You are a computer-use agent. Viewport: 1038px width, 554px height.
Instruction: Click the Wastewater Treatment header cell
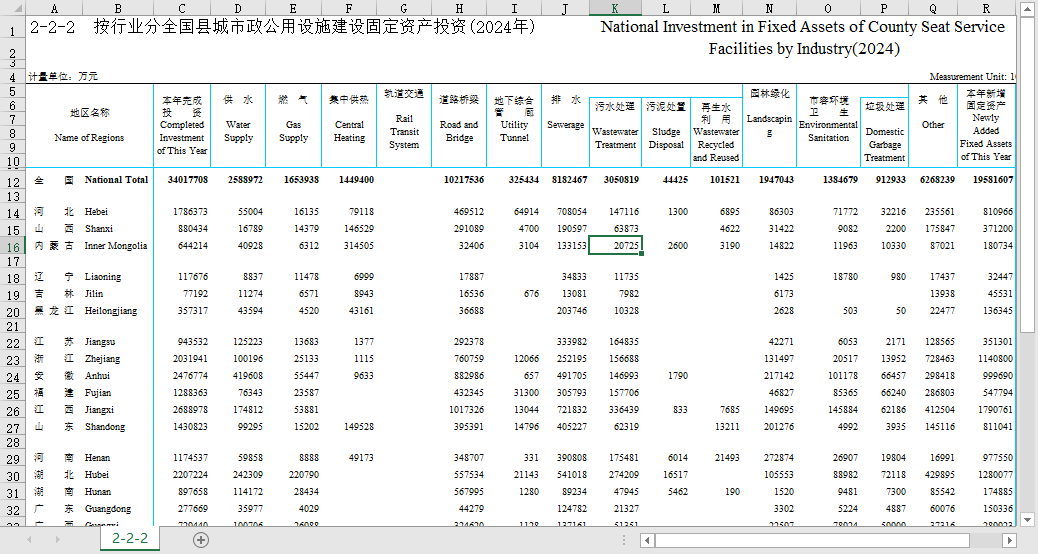(x=615, y=132)
